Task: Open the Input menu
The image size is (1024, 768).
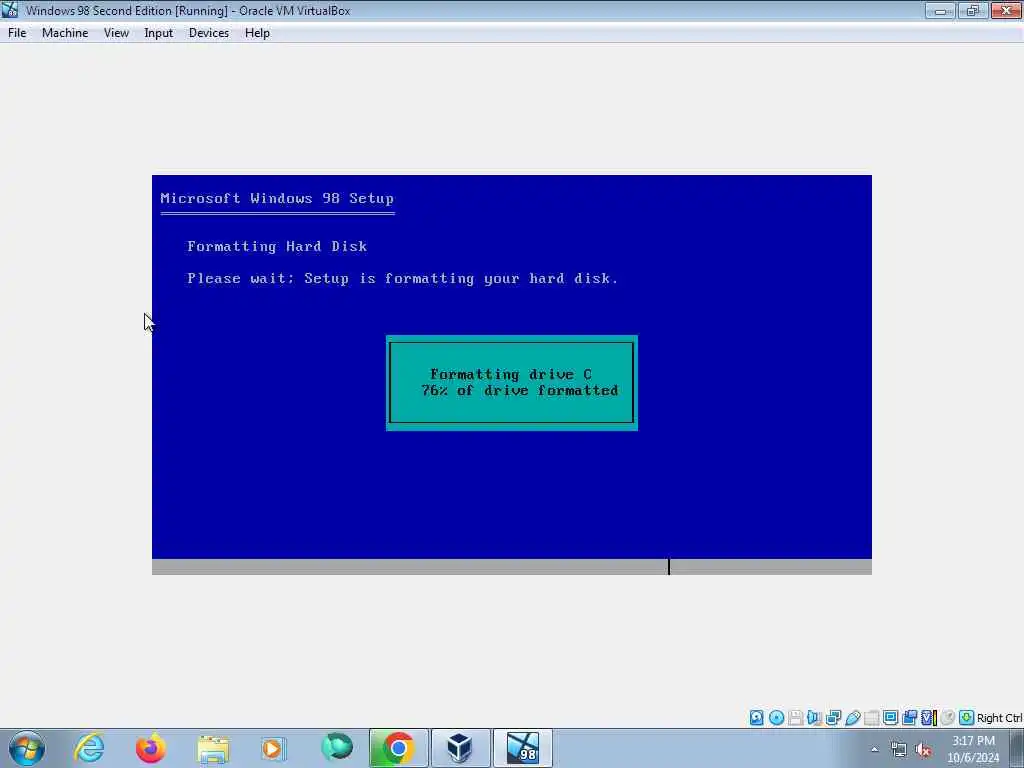Action: click(x=159, y=33)
